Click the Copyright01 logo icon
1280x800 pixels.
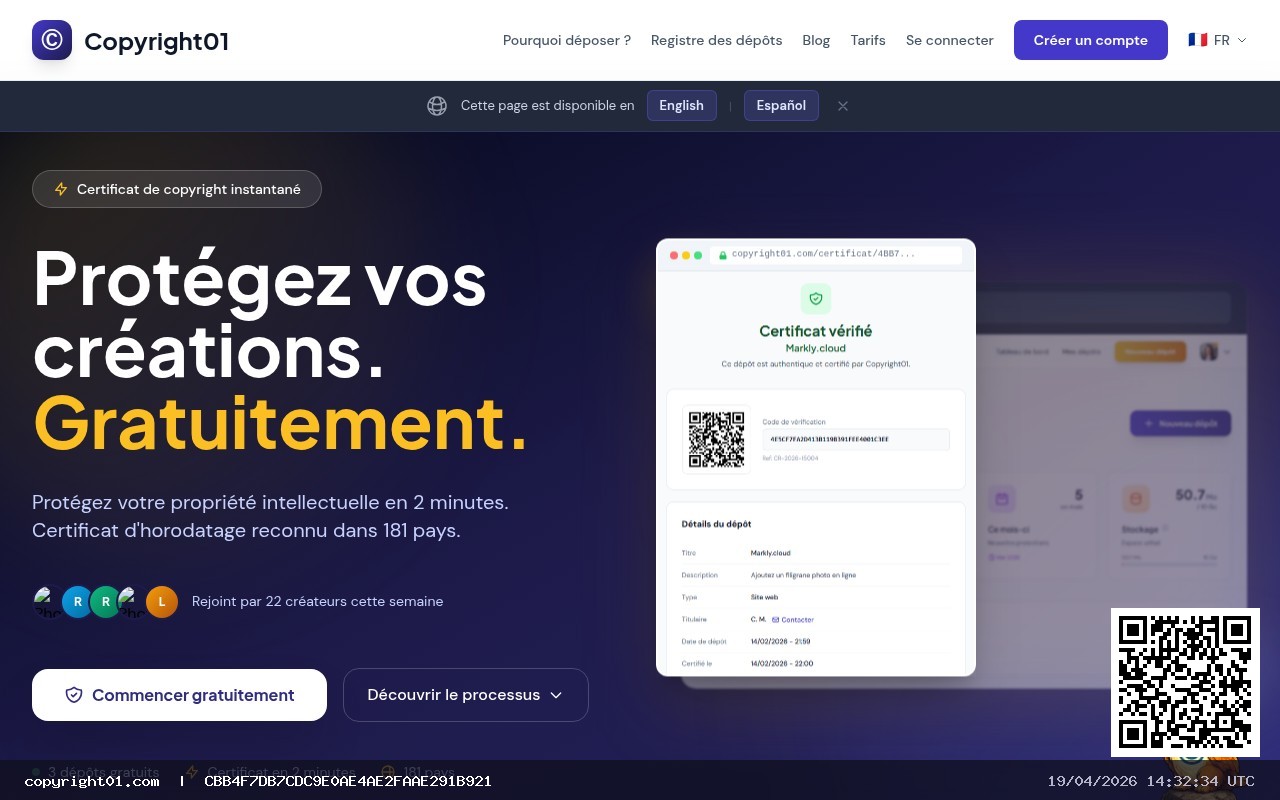coord(52,40)
